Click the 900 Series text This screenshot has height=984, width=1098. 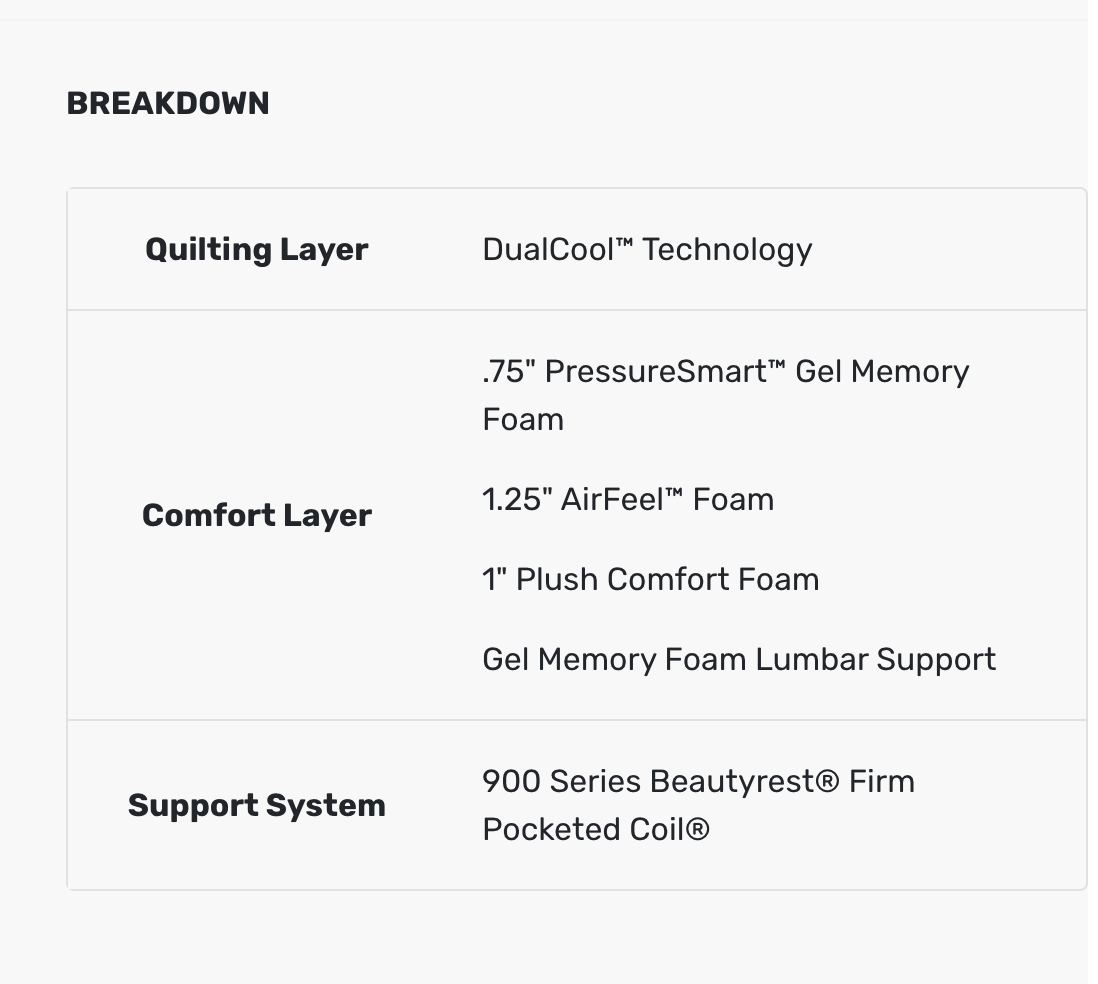click(561, 781)
